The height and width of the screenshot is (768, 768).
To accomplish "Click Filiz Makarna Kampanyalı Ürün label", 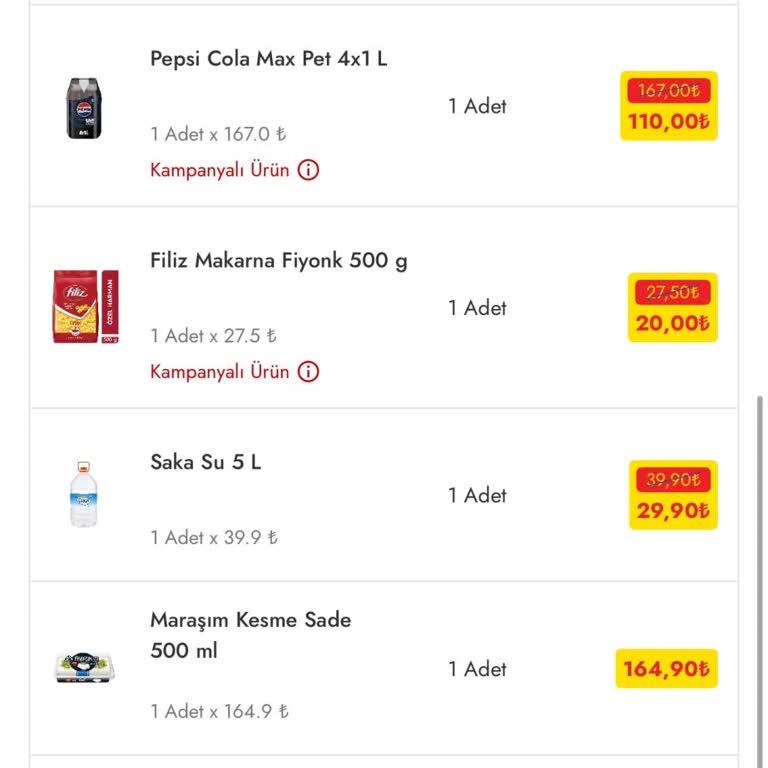I will pyautogui.click(x=220, y=372).
